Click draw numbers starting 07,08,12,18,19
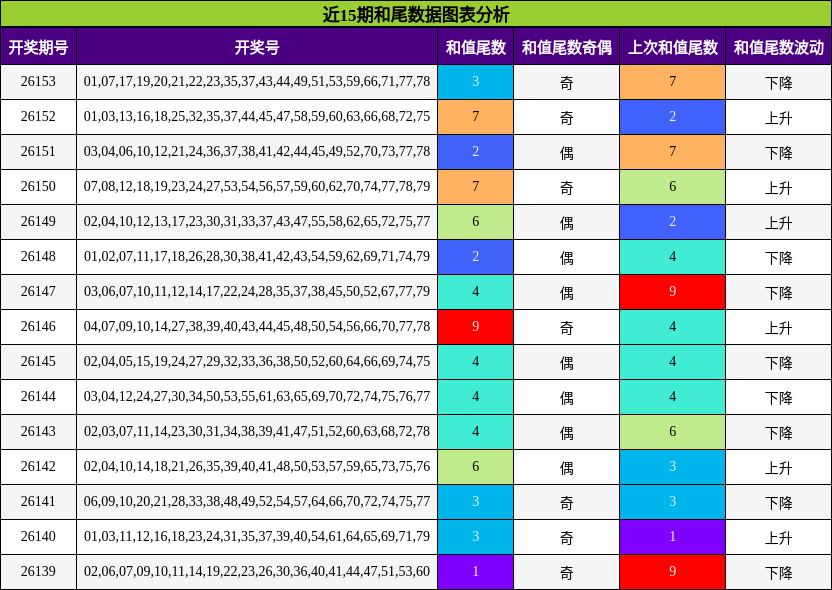The image size is (832, 590). [x=257, y=187]
